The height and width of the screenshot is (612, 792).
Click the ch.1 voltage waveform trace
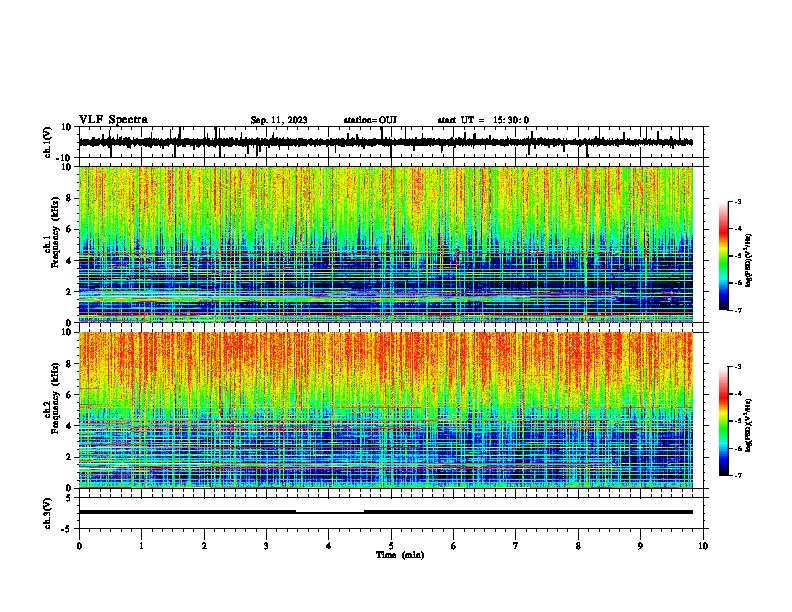click(x=385, y=142)
